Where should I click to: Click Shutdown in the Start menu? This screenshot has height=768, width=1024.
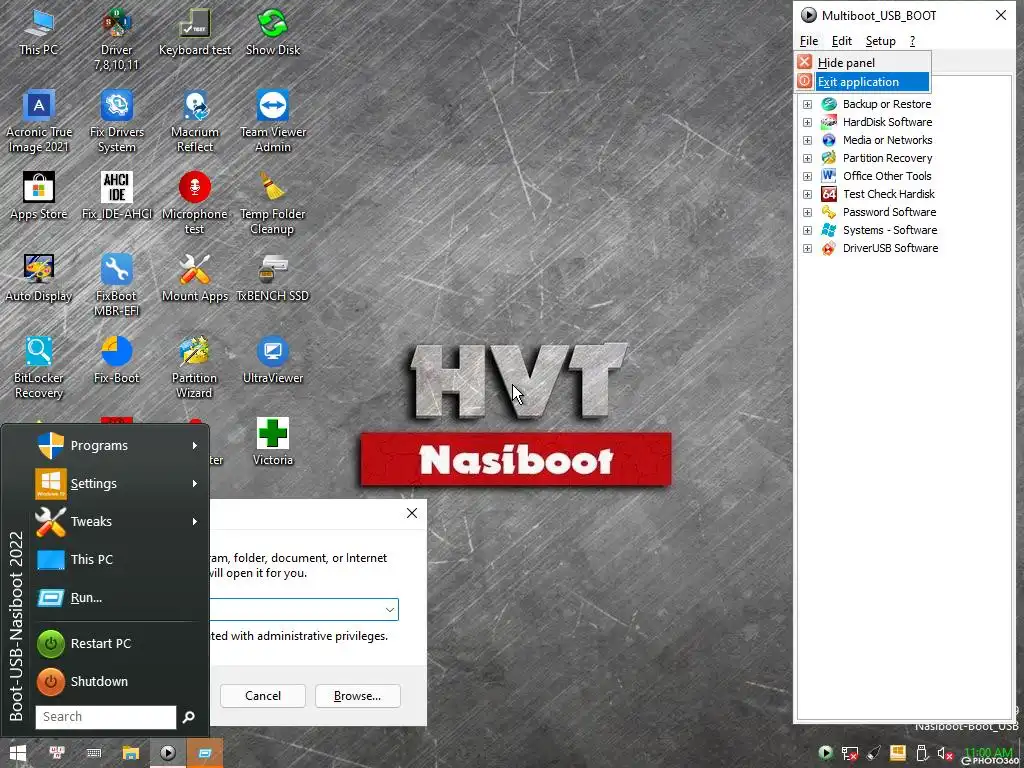tap(118, 681)
